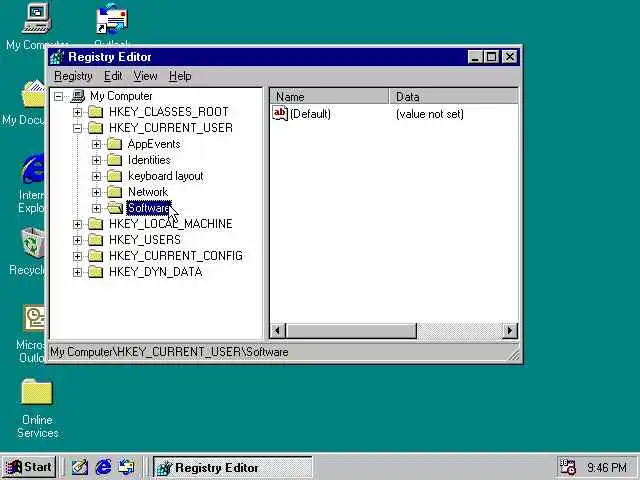Select the Identities key label
Viewport: 640px width, 480px height.
point(149,160)
